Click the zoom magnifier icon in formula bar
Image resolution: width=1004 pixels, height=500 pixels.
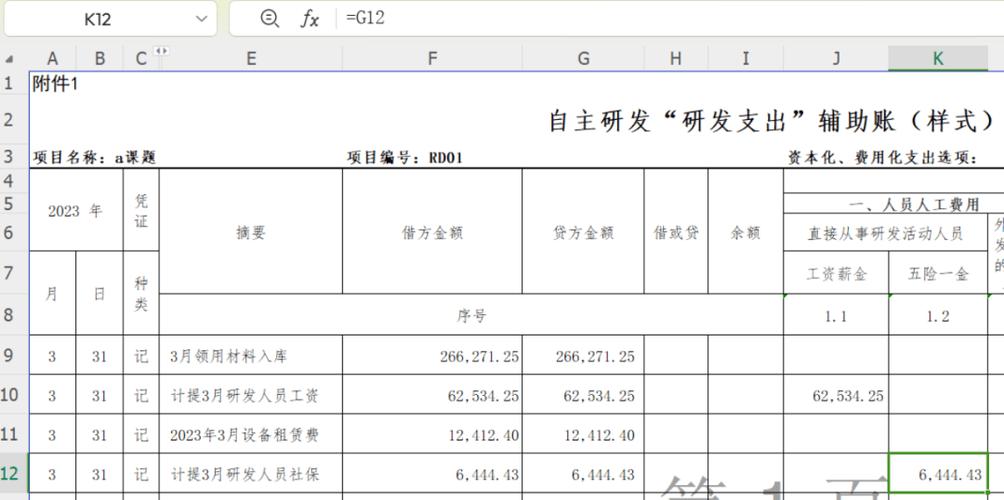(270, 19)
